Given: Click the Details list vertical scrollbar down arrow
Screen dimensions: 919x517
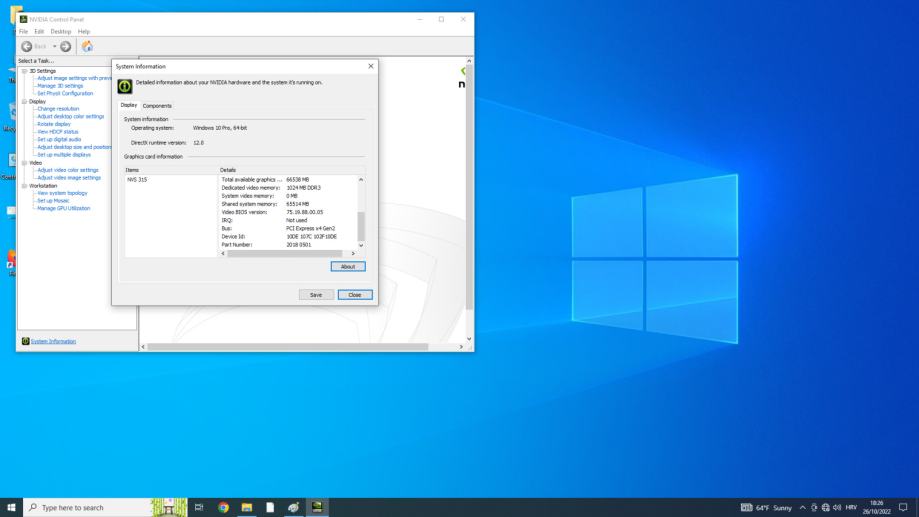Looking at the screenshot, I should (361, 245).
